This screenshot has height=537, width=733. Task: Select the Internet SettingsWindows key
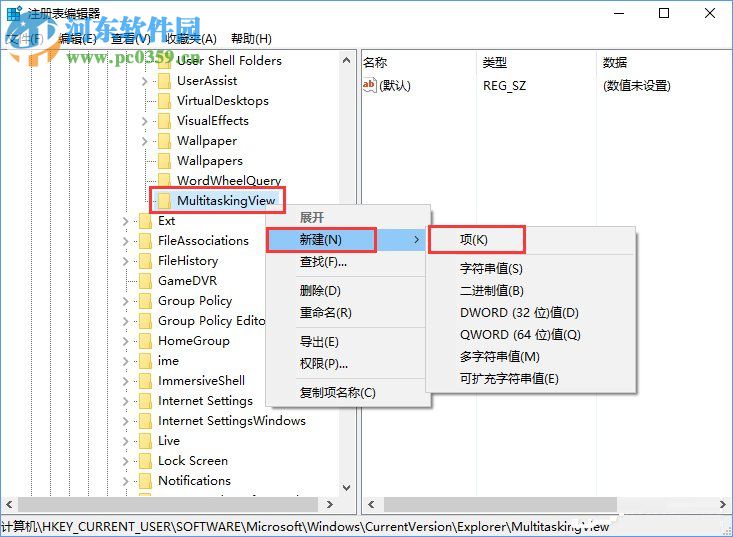pyautogui.click(x=232, y=421)
